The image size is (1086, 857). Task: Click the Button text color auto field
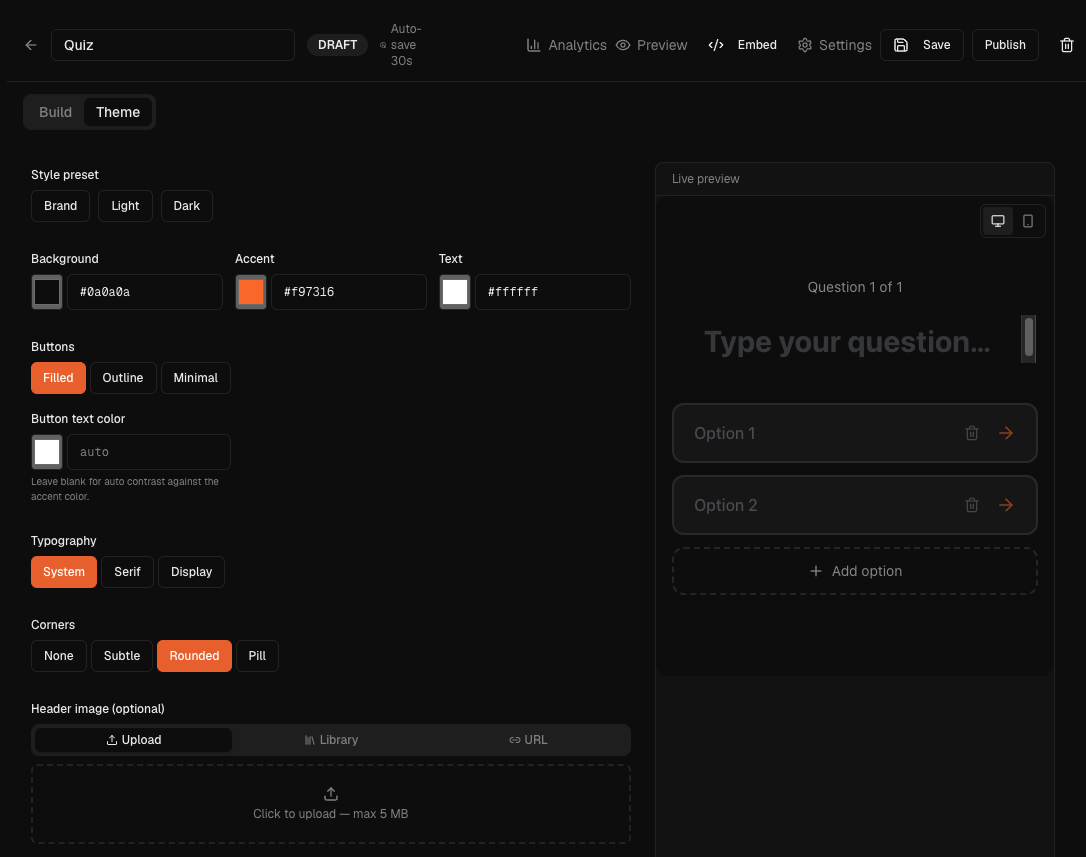tap(149, 452)
